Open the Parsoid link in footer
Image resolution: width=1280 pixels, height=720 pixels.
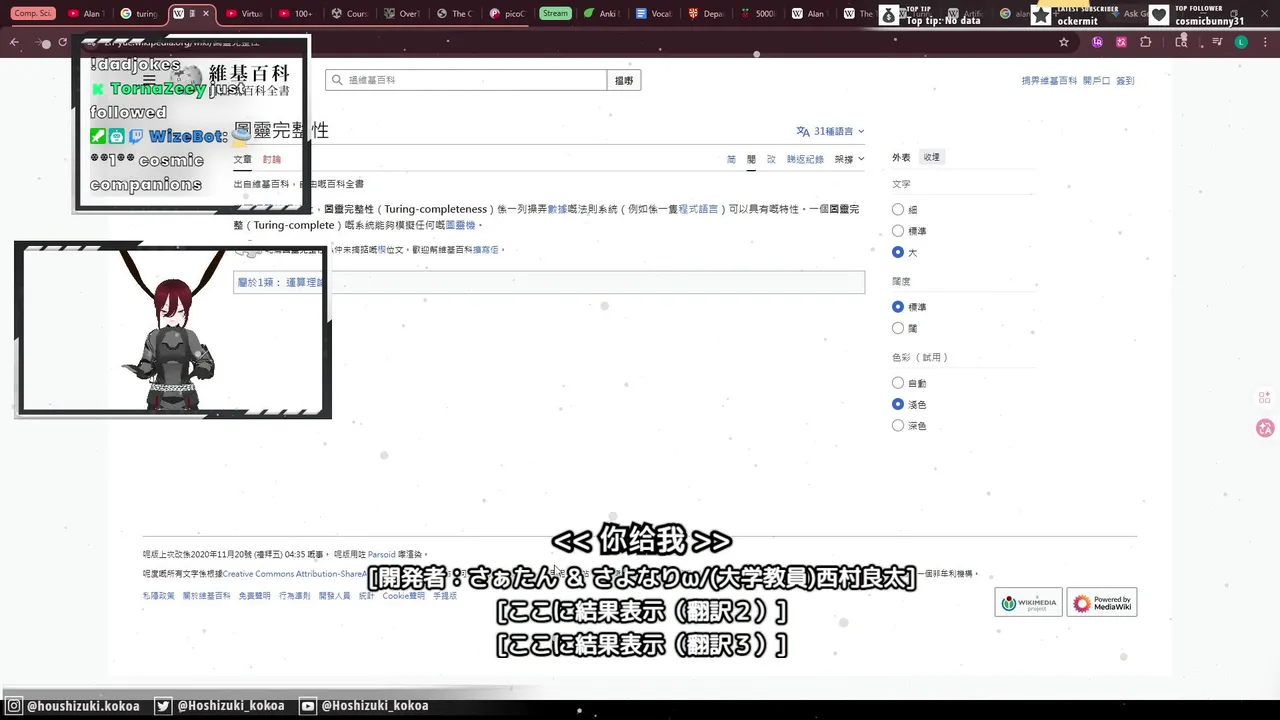pyautogui.click(x=381, y=554)
